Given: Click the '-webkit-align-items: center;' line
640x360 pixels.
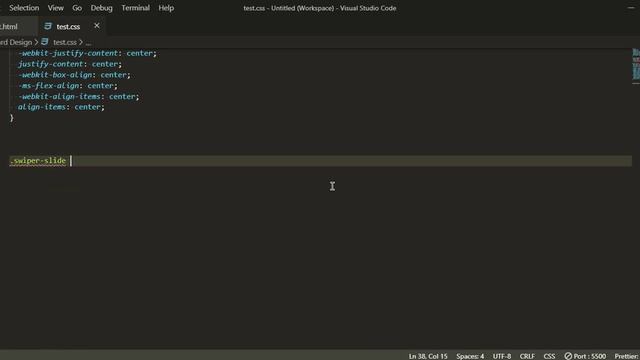Looking at the screenshot, I should (79, 96).
